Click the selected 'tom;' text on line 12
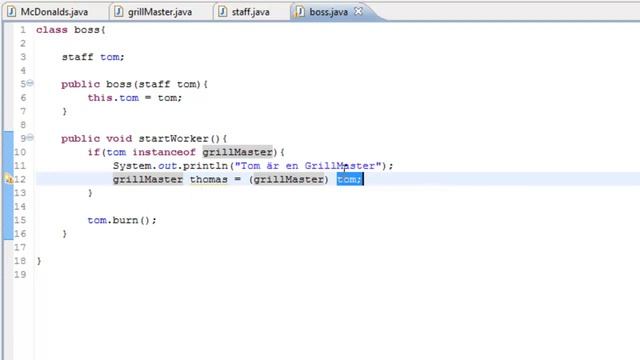The height and width of the screenshot is (360, 640). [349, 179]
